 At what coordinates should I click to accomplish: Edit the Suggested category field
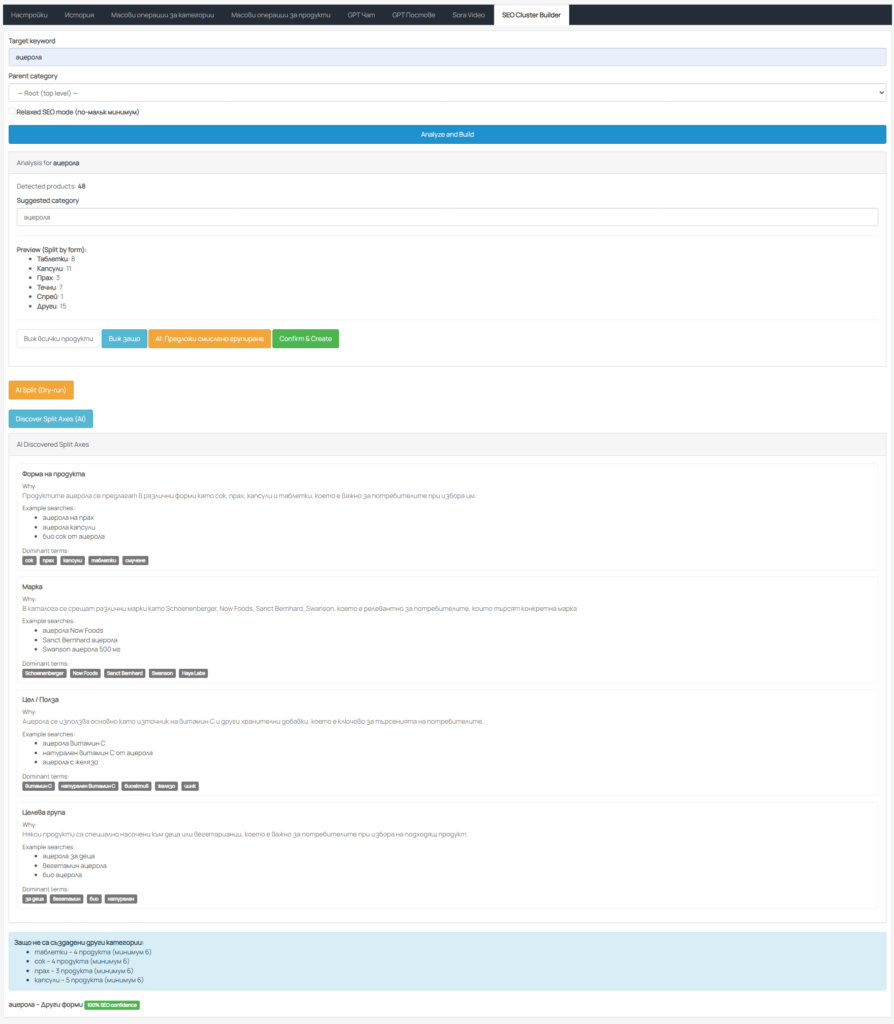click(447, 217)
